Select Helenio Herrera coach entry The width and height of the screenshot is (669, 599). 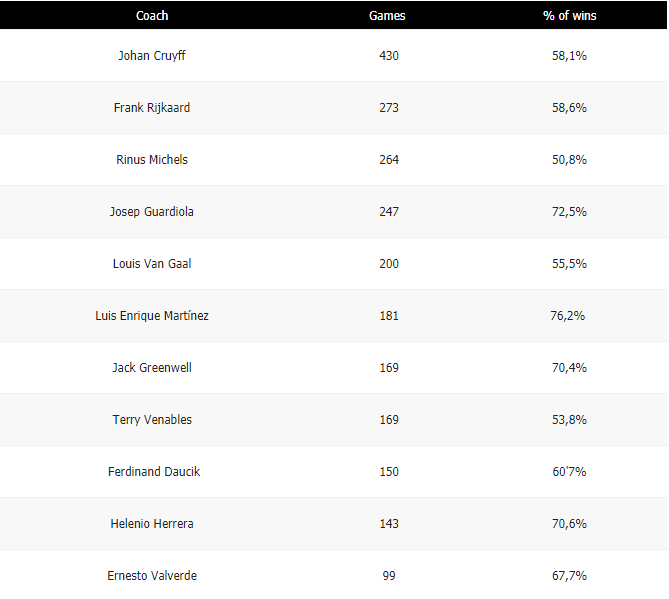[152, 524]
